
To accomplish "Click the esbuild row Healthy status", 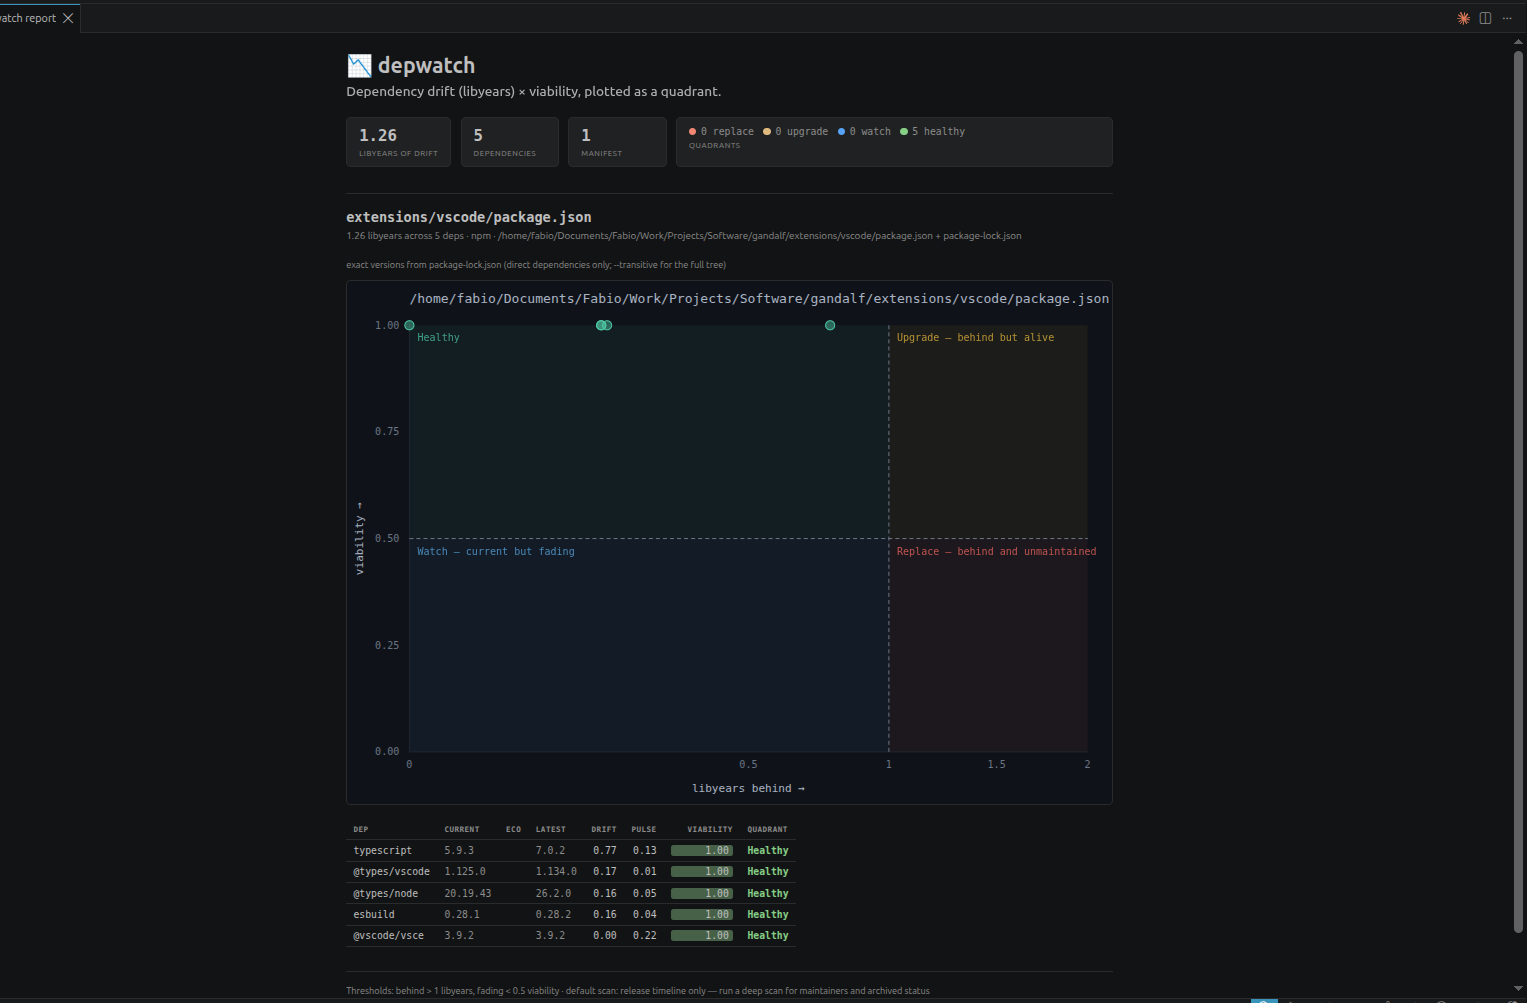I will [x=768, y=915].
